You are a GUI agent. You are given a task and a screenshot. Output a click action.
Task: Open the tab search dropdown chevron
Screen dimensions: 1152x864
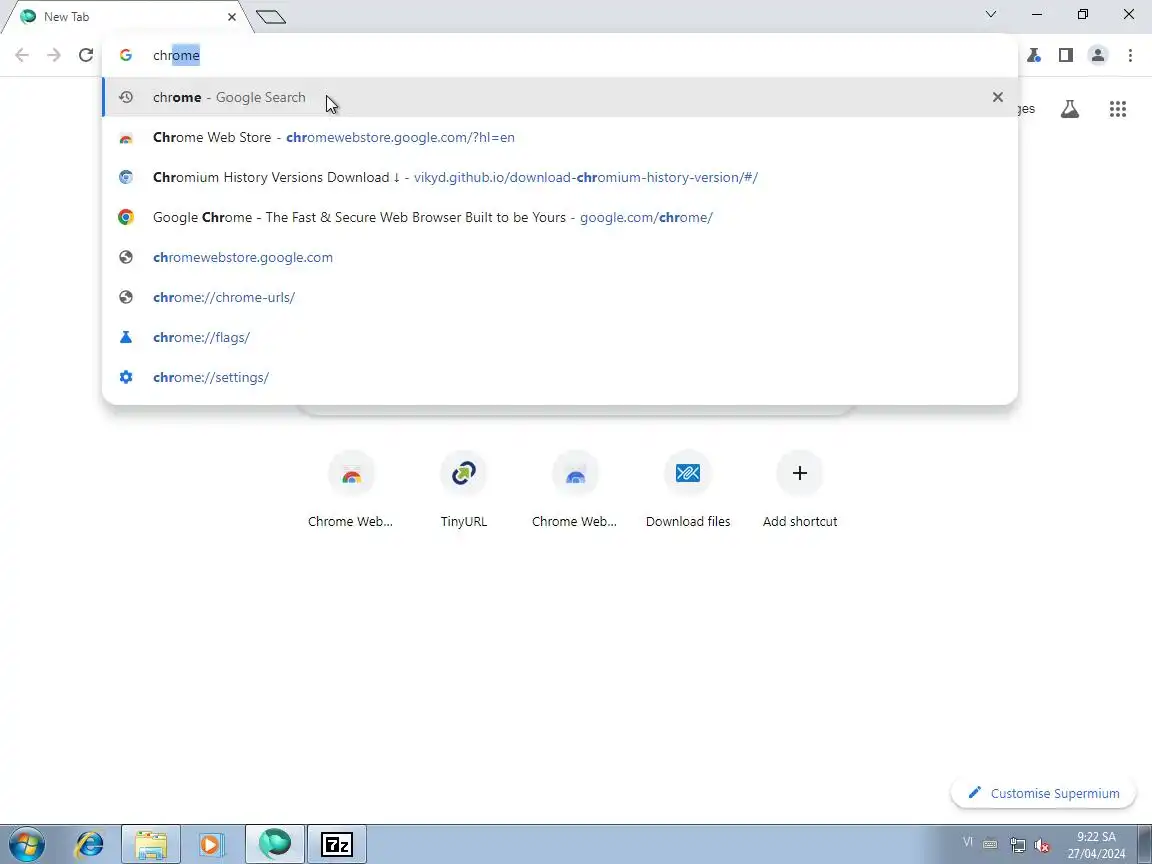pyautogui.click(x=990, y=14)
